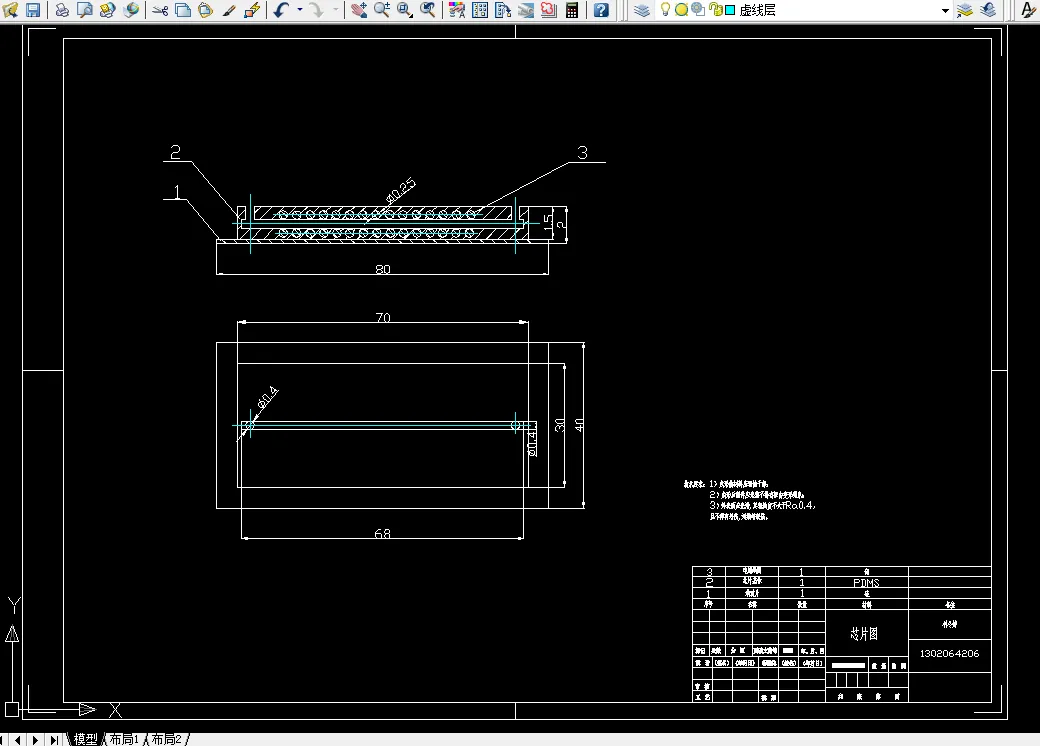The image size is (1040, 746).
Task: Click leader callout number 3
Action: click(x=582, y=153)
